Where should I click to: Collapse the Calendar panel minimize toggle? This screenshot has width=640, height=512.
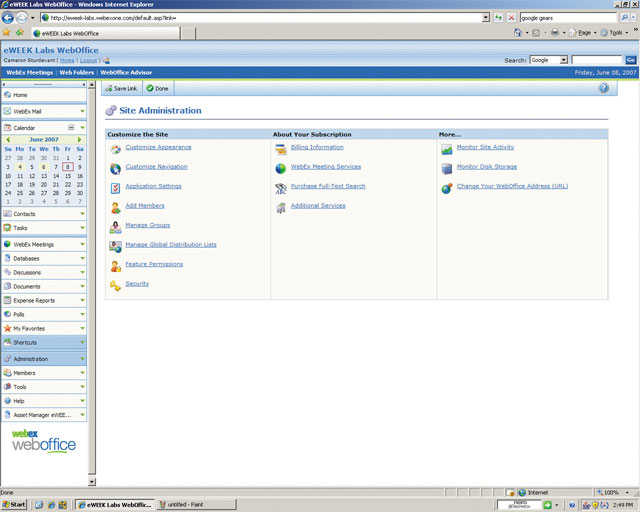tap(71, 127)
